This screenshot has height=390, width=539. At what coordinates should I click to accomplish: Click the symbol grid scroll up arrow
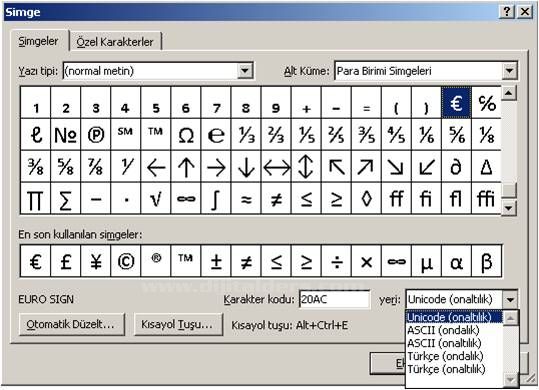[x=509, y=93]
